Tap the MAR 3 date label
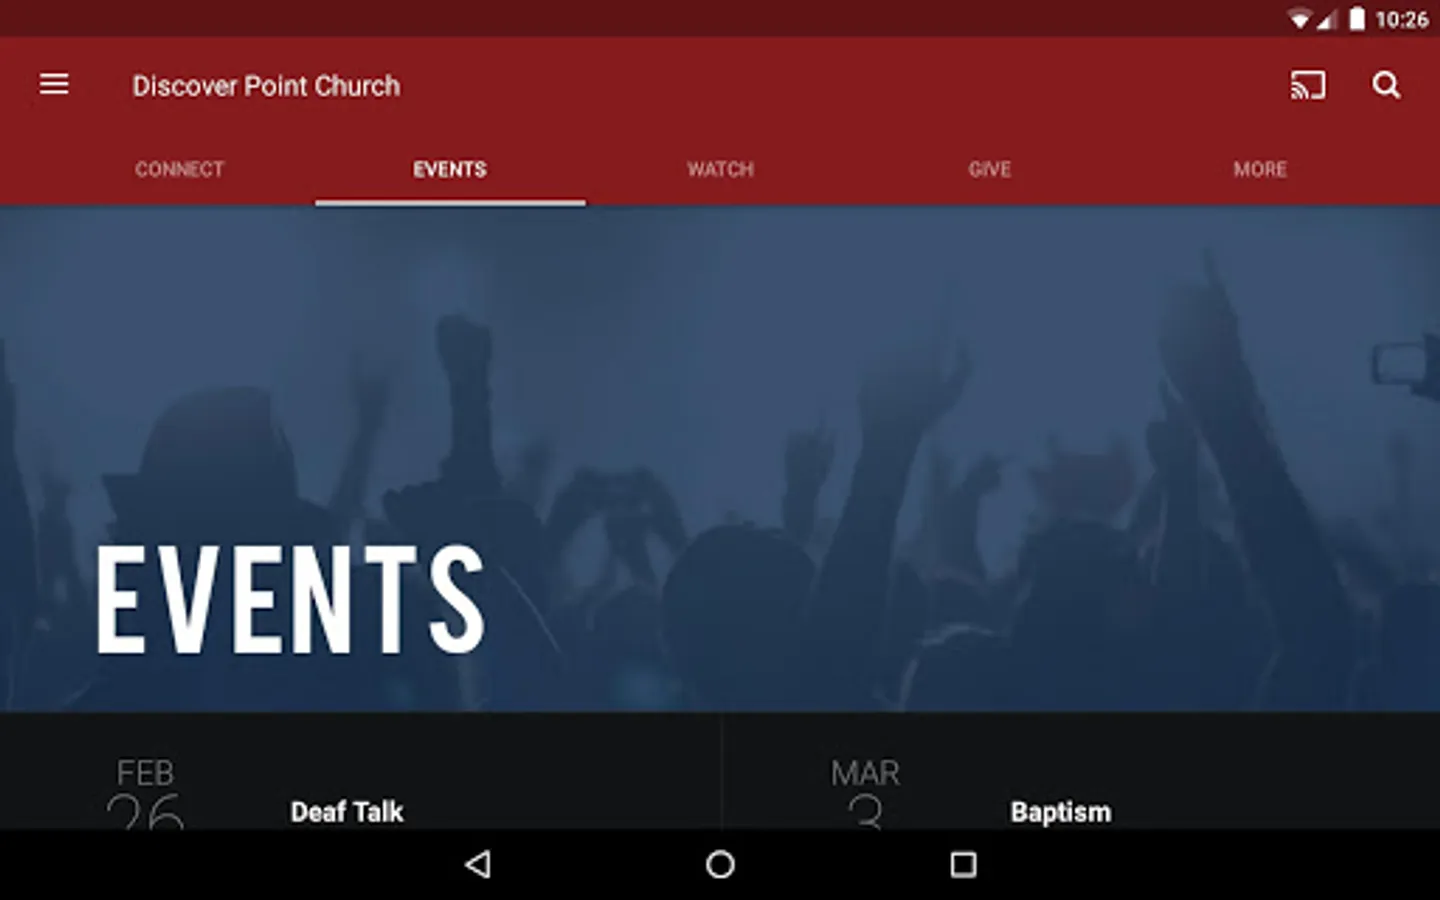Screen dimensions: 1440x900 (x=865, y=794)
